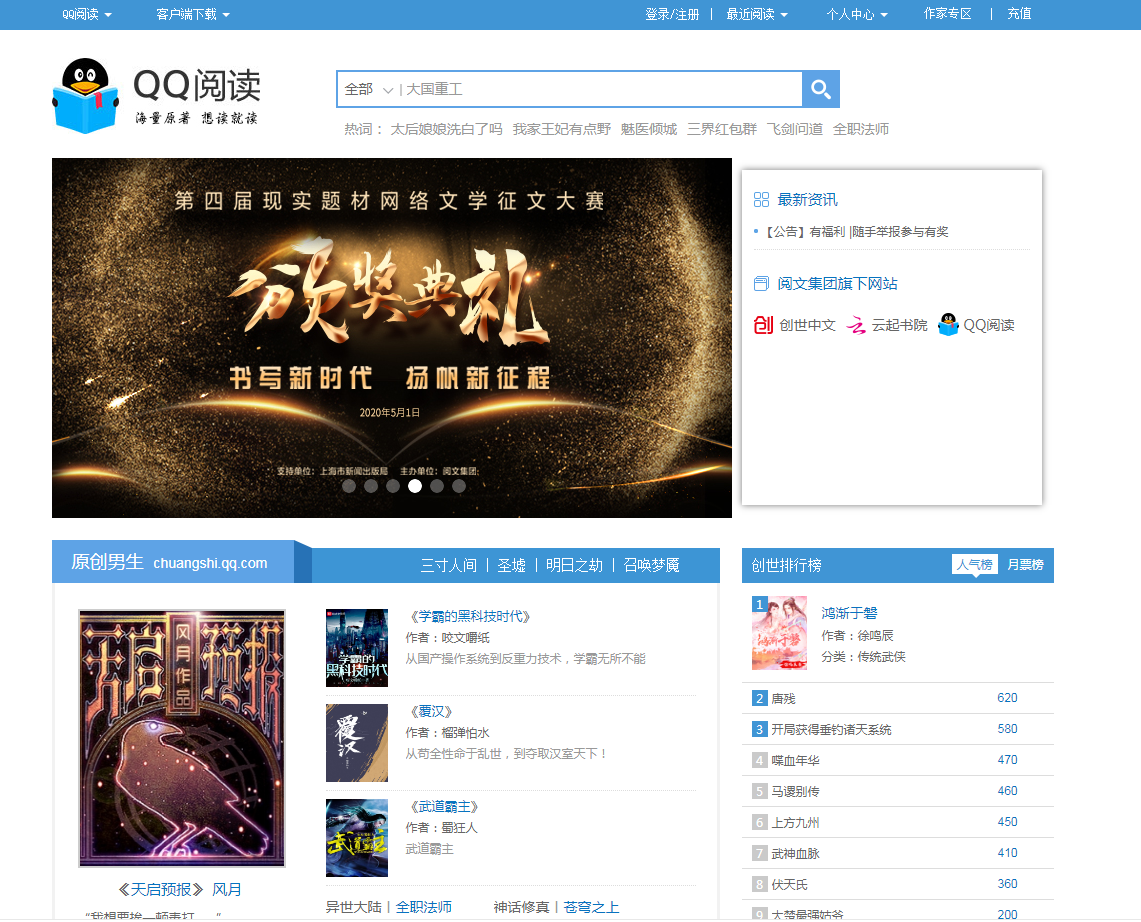The image size is (1141, 922).
Task: Focus the search input field
Action: (600, 89)
